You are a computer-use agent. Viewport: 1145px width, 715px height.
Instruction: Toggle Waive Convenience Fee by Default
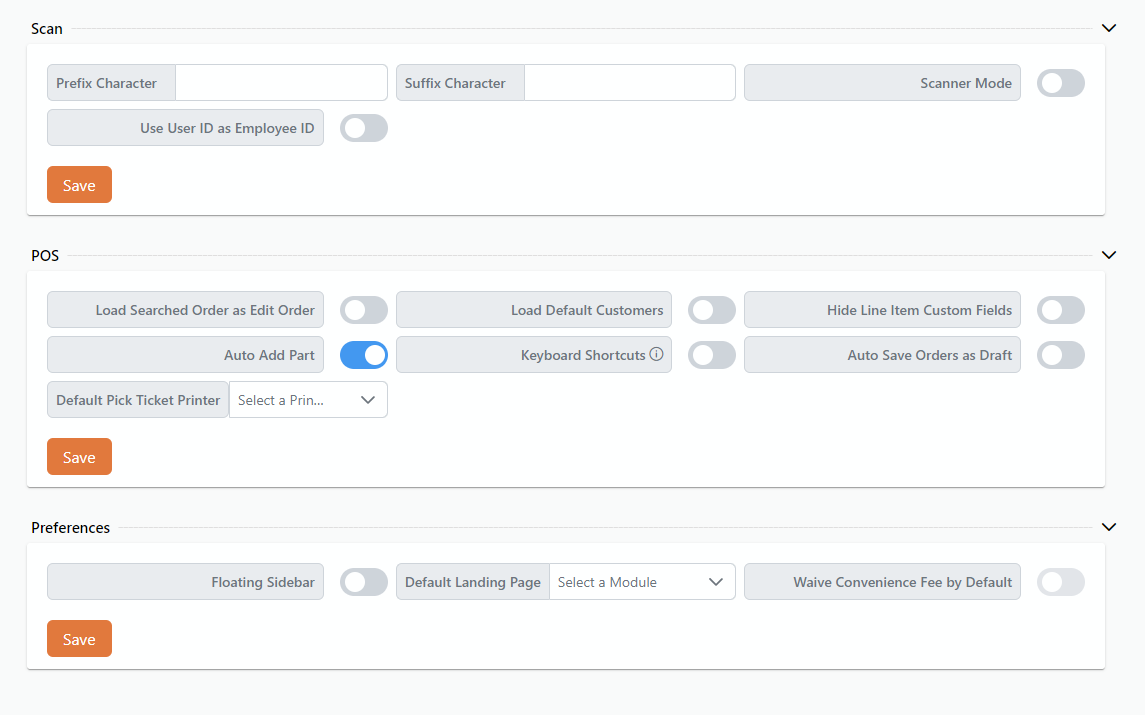(1060, 582)
